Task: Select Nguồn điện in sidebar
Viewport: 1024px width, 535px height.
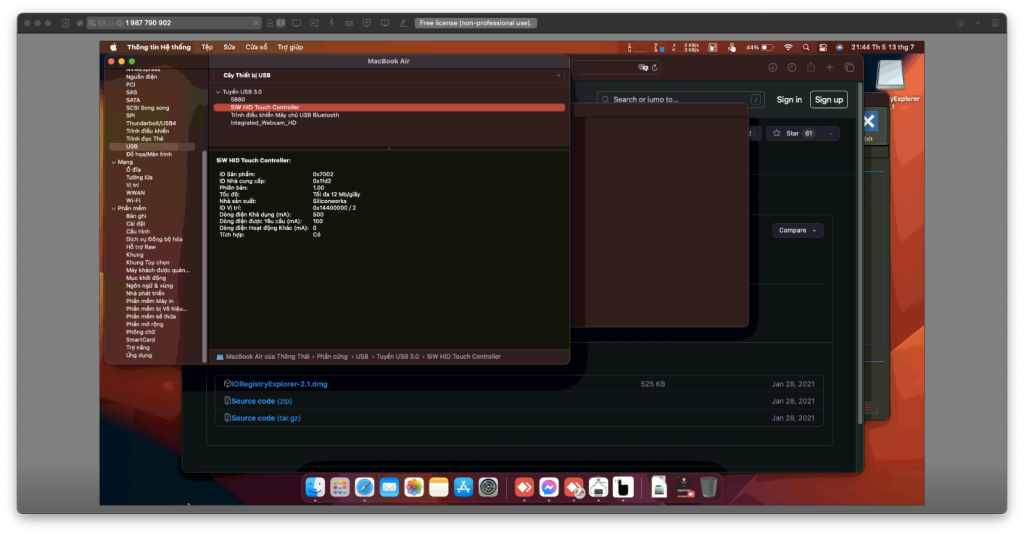Action: tap(142, 76)
